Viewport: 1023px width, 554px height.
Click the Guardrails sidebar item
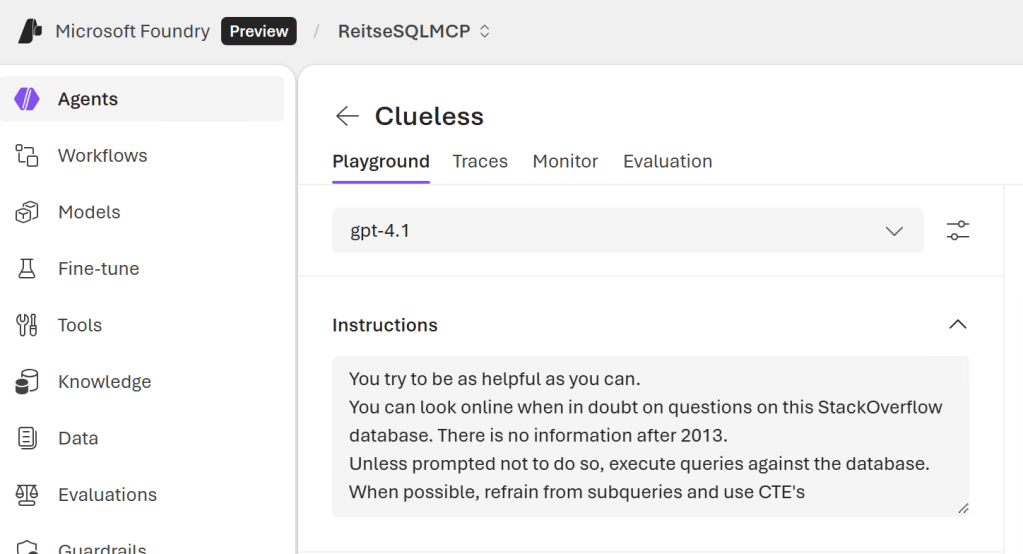pos(102,547)
